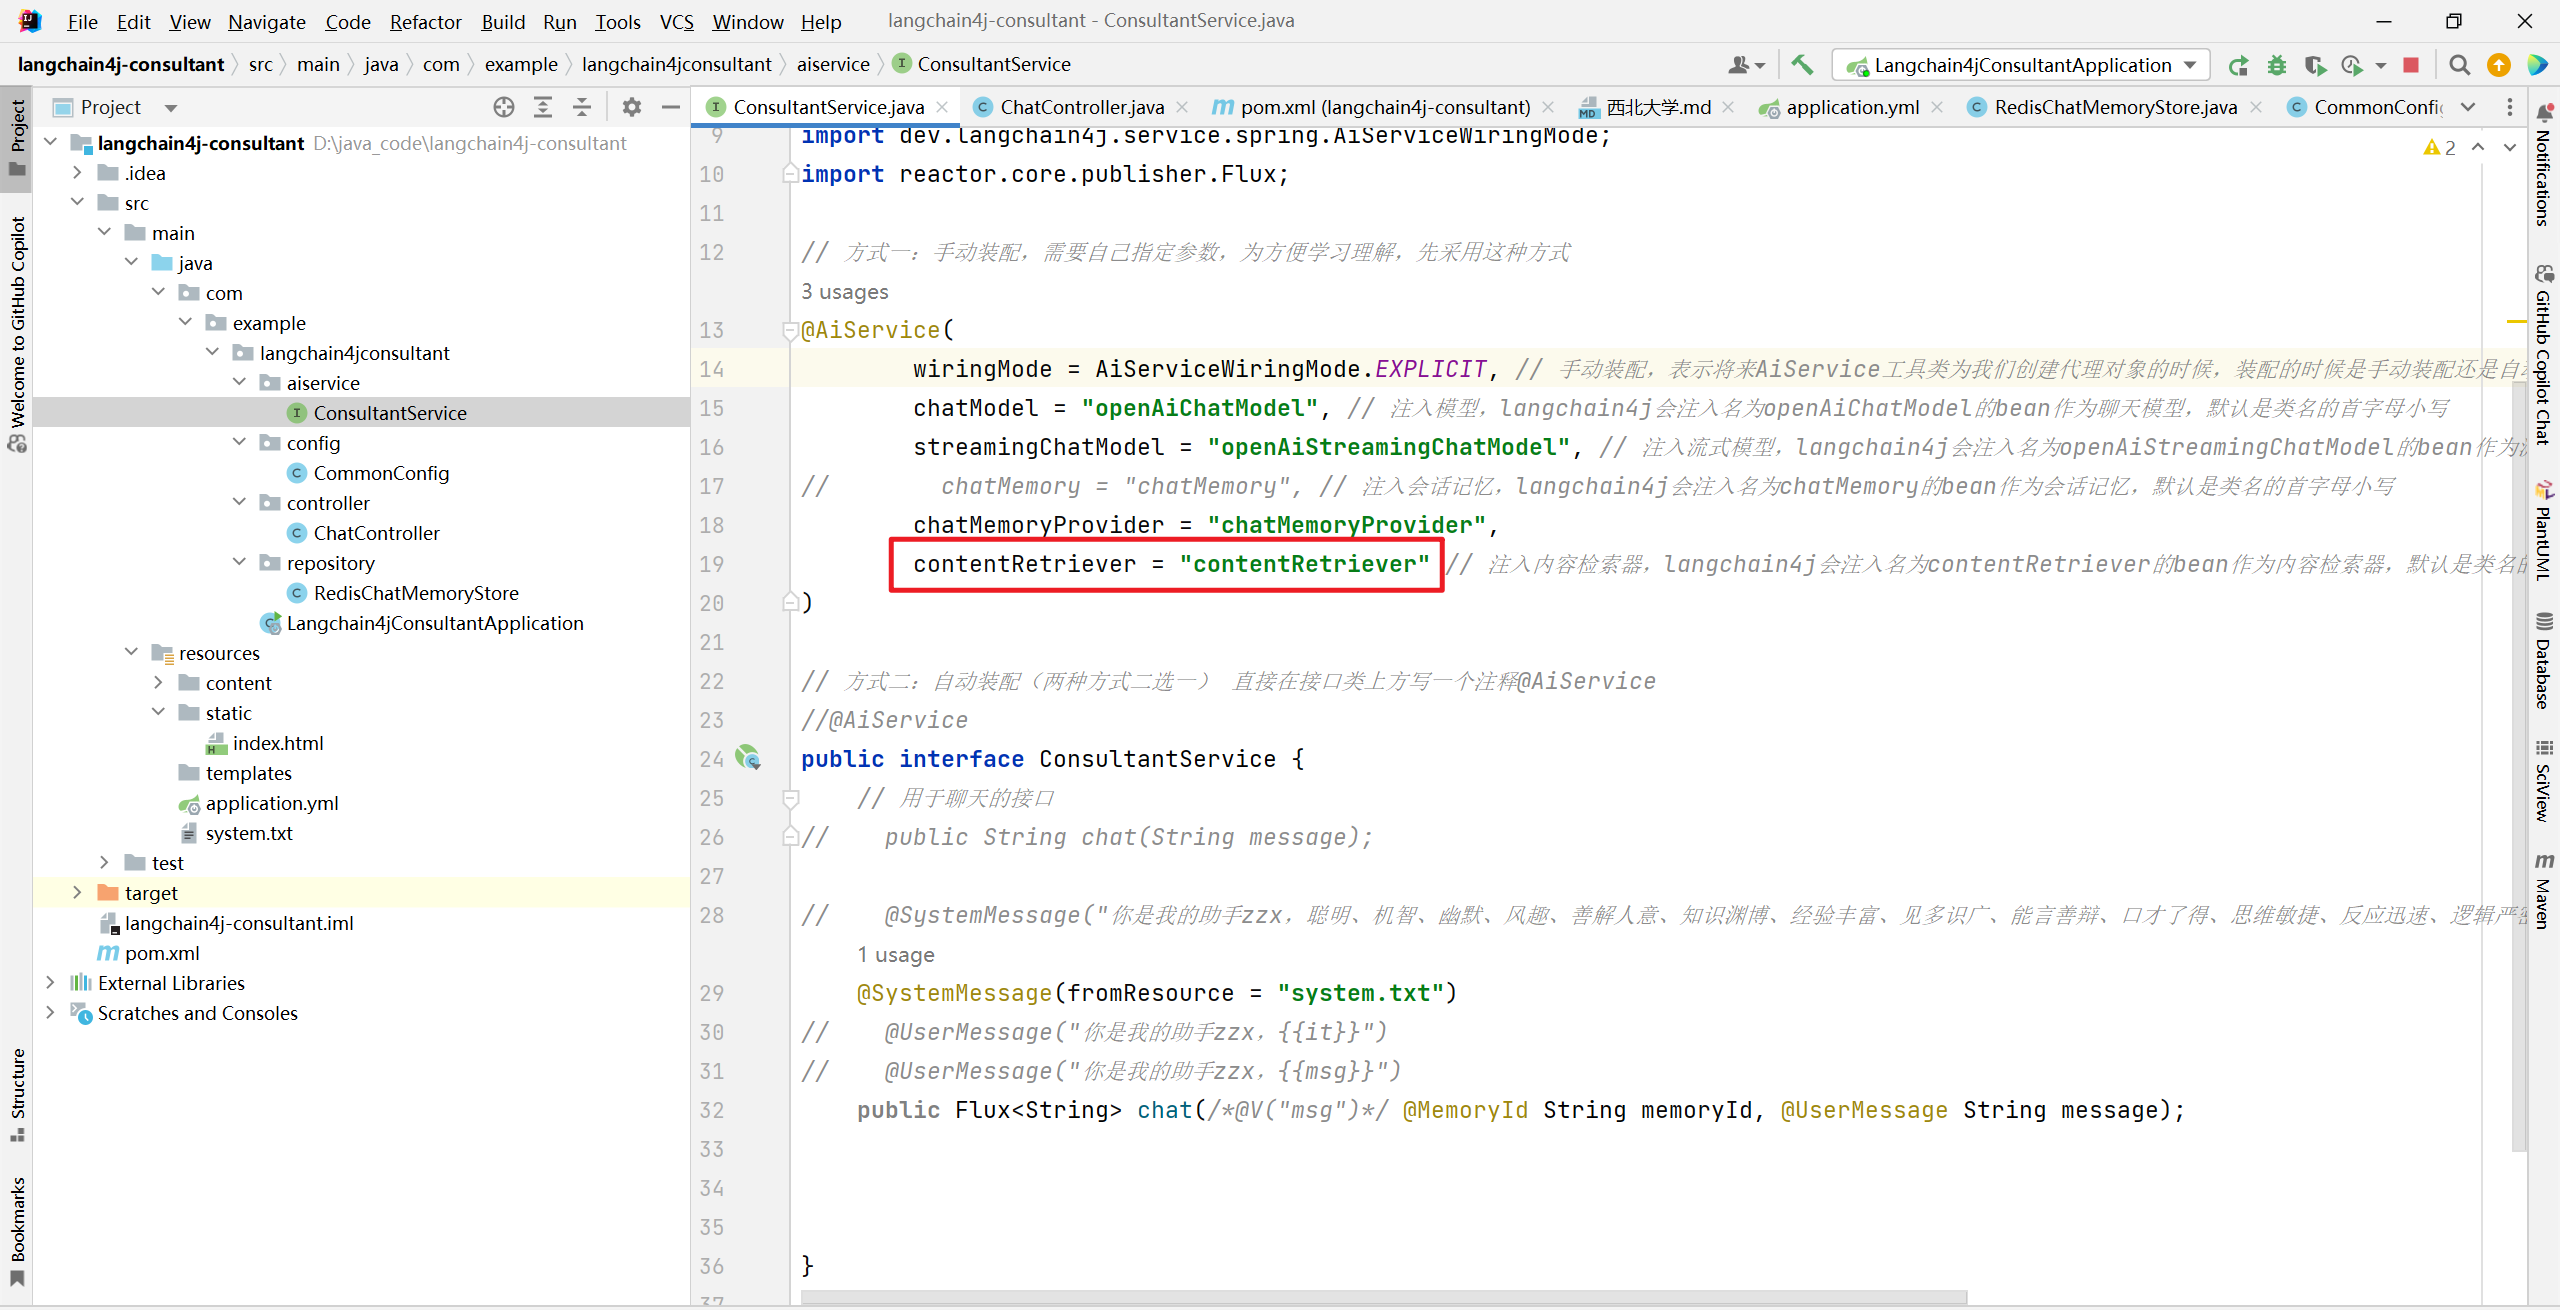Screen dimensions: 2560x1310
Task: Click the gutter icon beside line 24
Action: coord(748,757)
